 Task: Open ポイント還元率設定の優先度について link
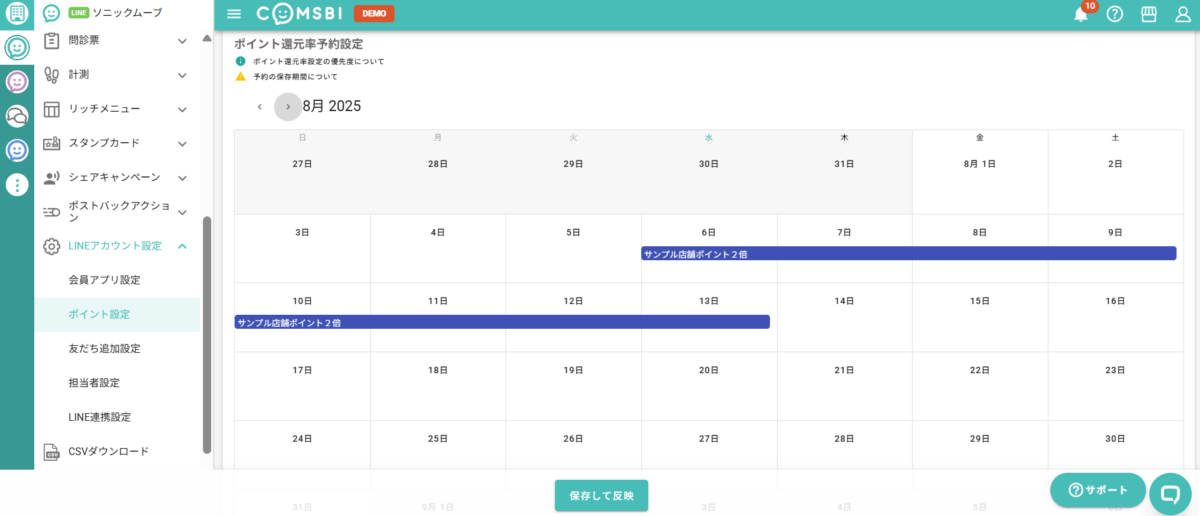(x=318, y=61)
